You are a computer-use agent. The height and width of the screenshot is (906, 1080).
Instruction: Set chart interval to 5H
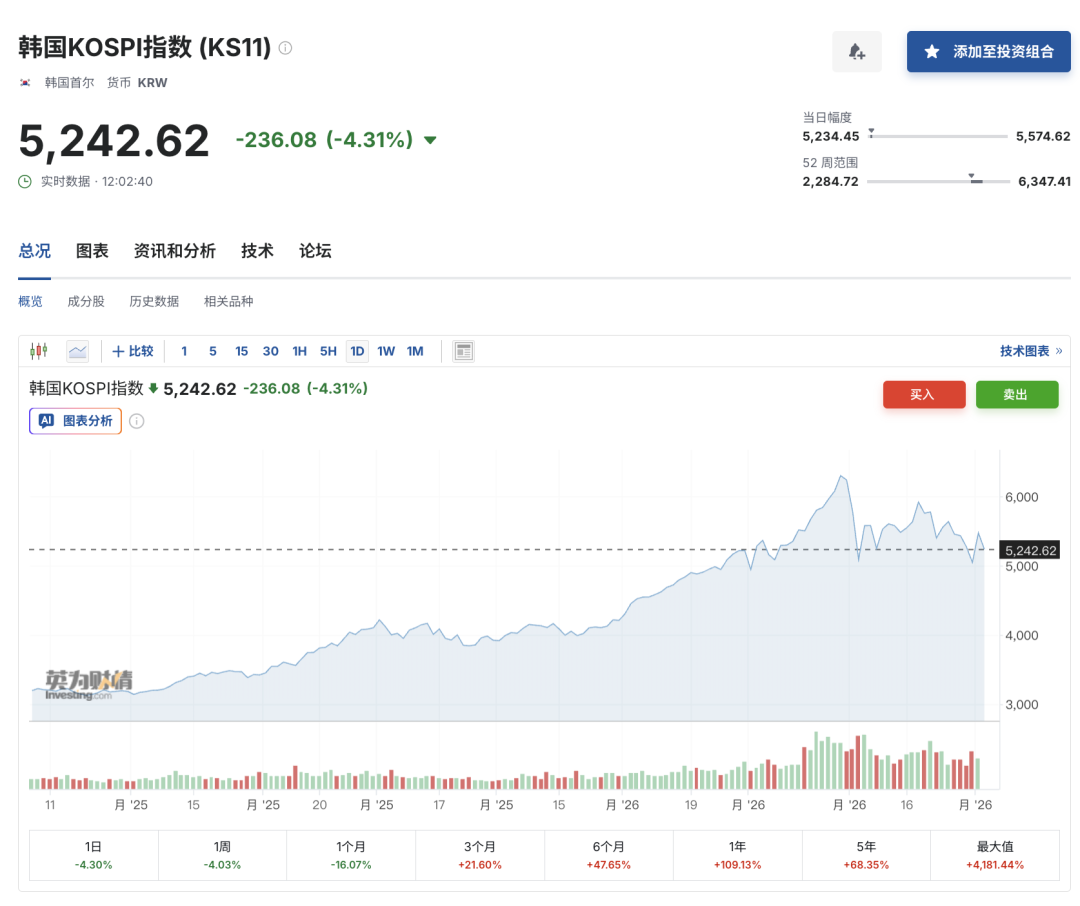[x=328, y=351]
